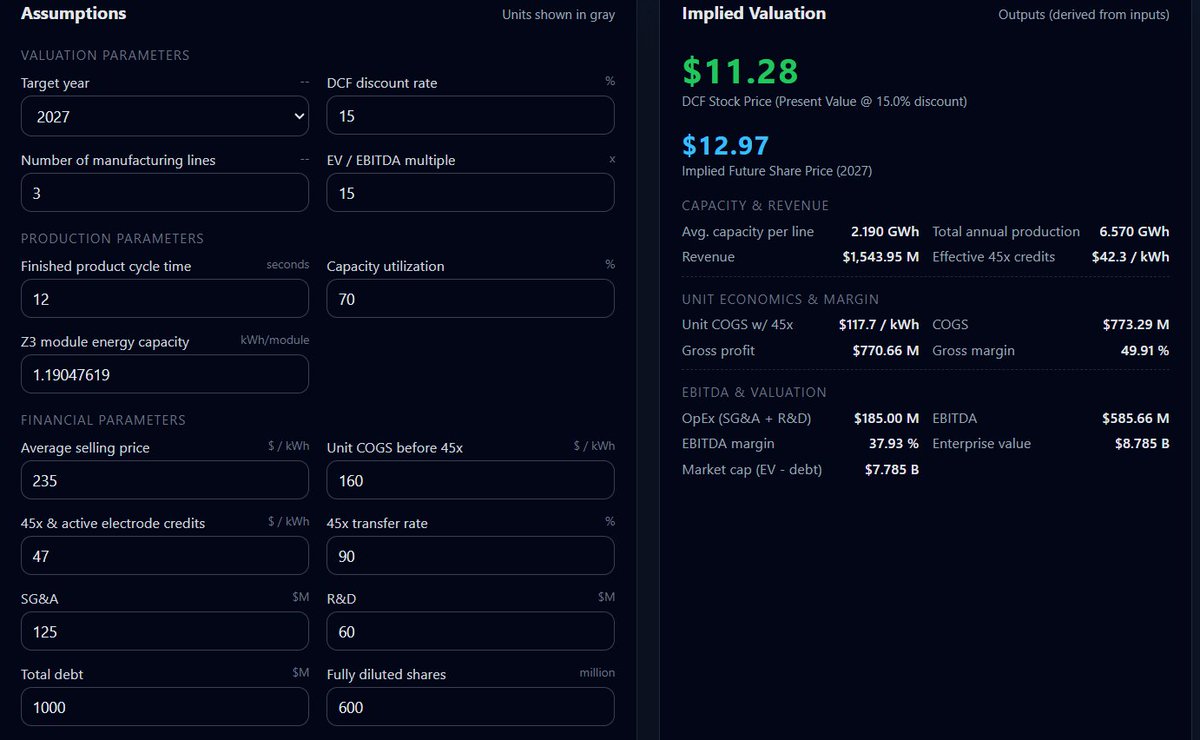The height and width of the screenshot is (740, 1200).
Task: Click the SG&A input field
Action: point(165,632)
